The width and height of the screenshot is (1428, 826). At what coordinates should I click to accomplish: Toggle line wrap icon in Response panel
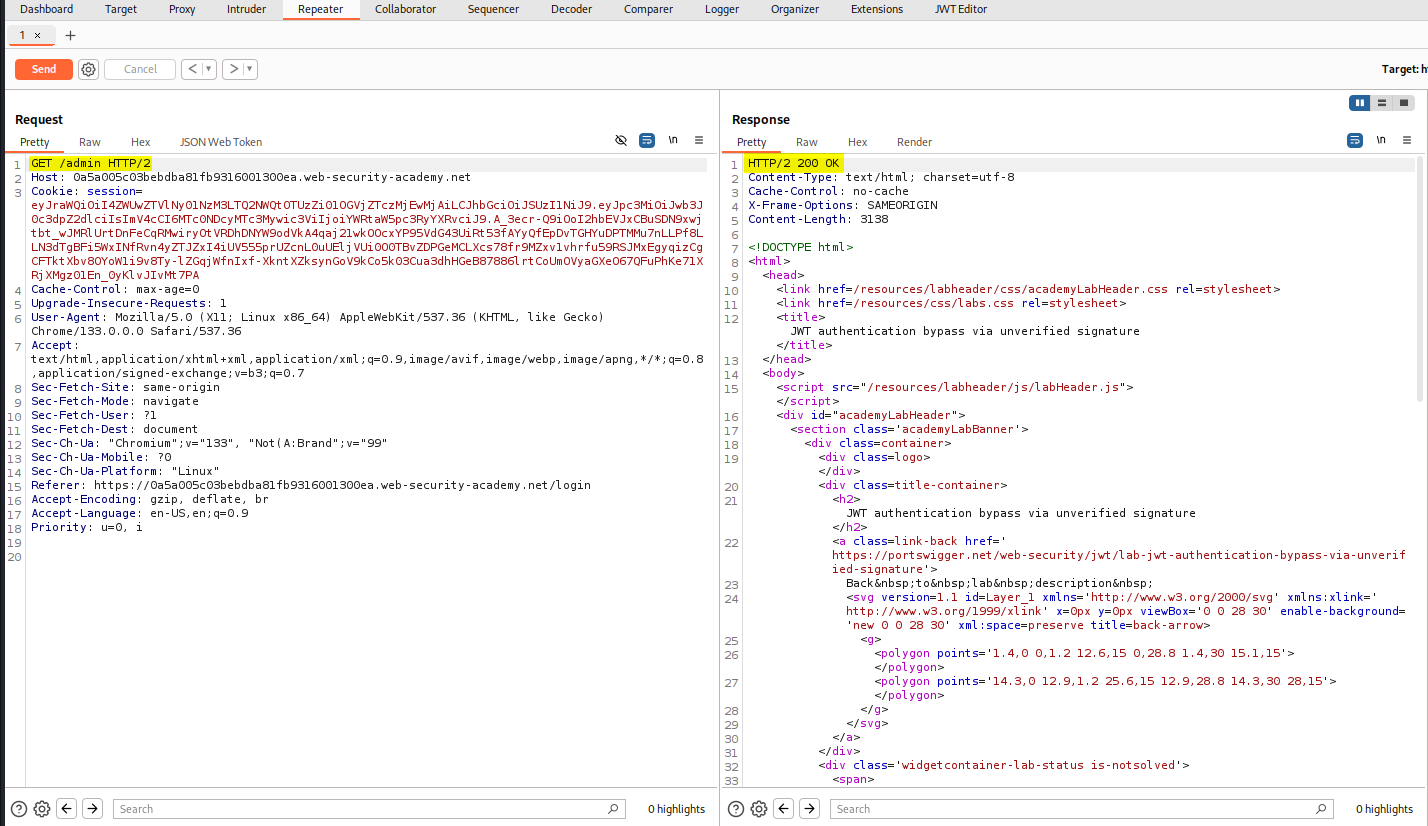tap(1355, 141)
